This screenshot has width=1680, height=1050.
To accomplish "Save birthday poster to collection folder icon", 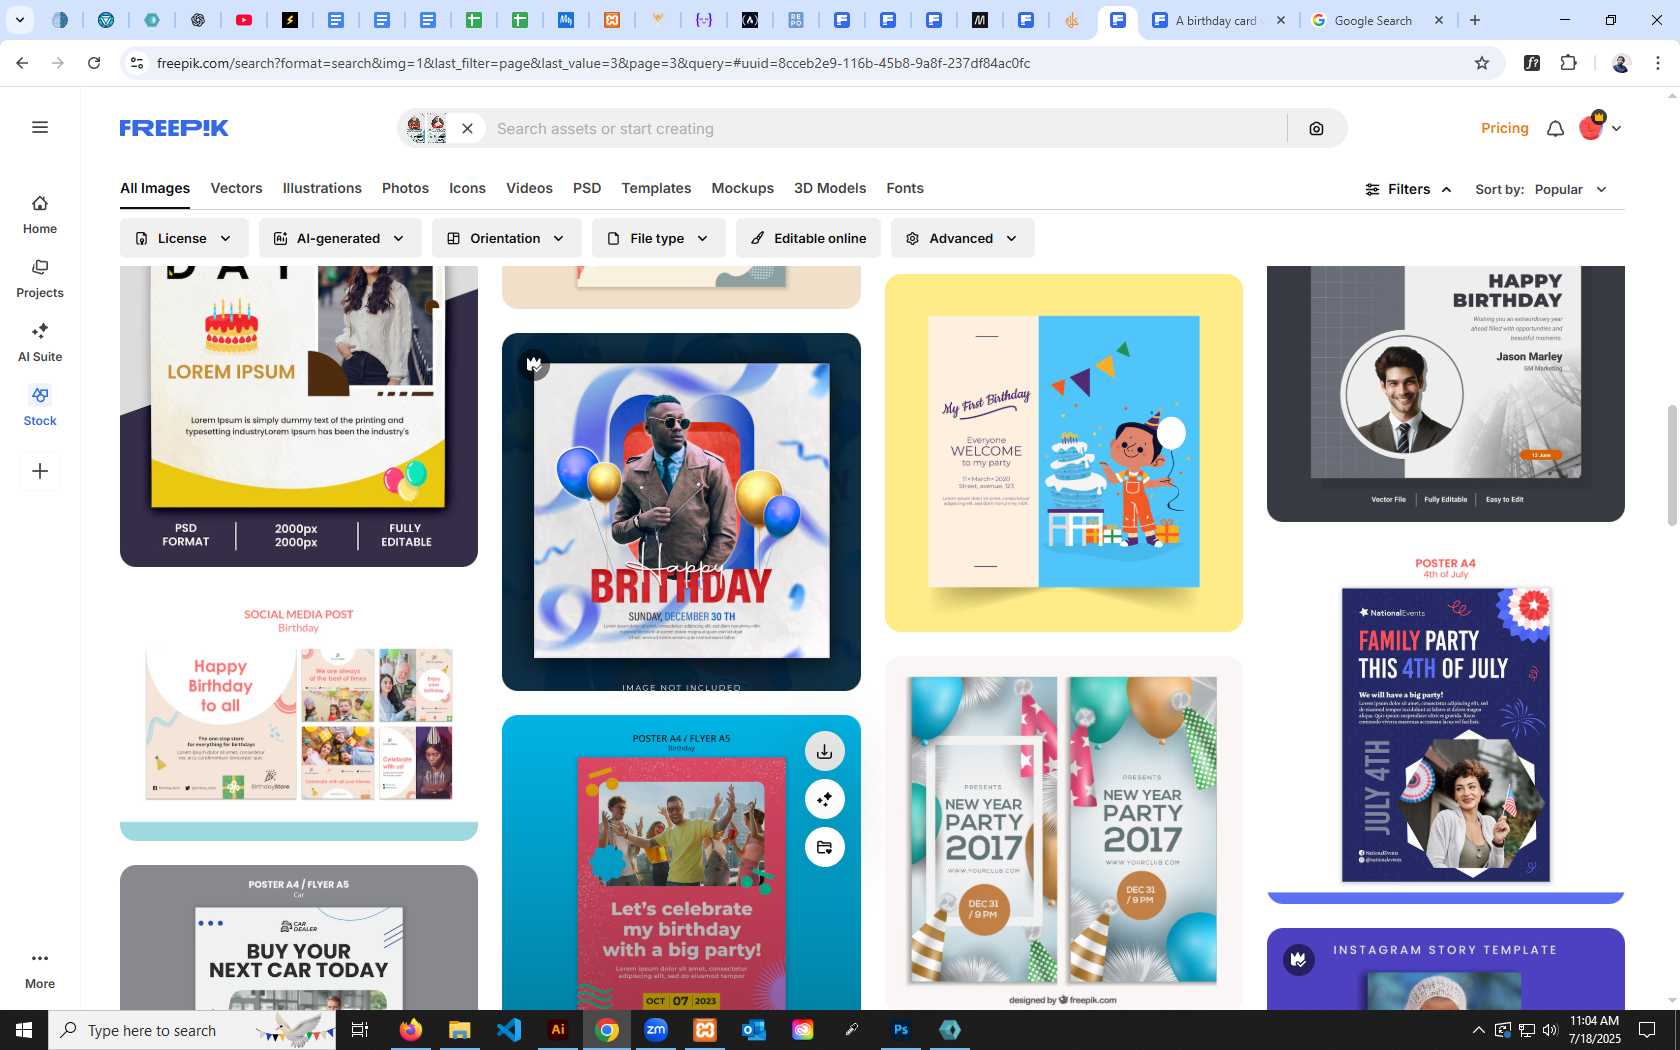I will tap(824, 847).
